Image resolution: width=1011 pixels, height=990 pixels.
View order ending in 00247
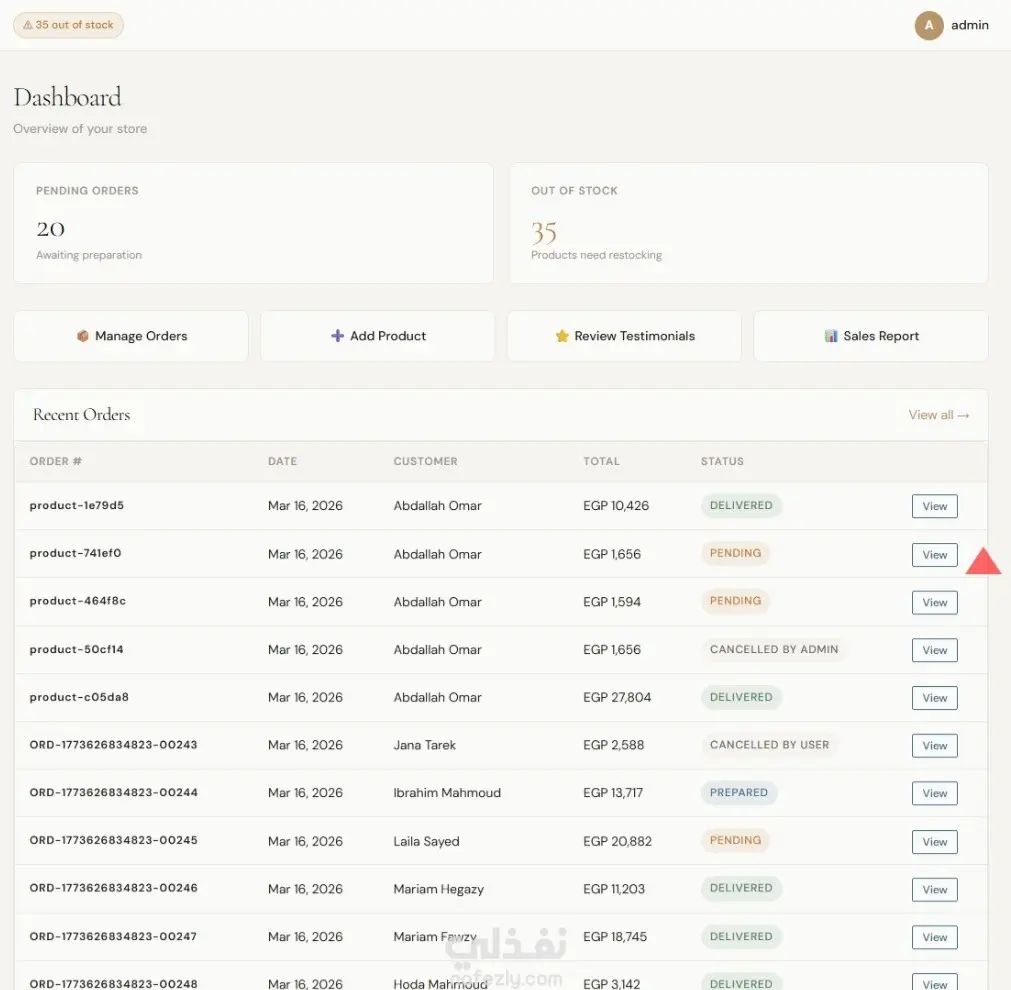point(934,937)
